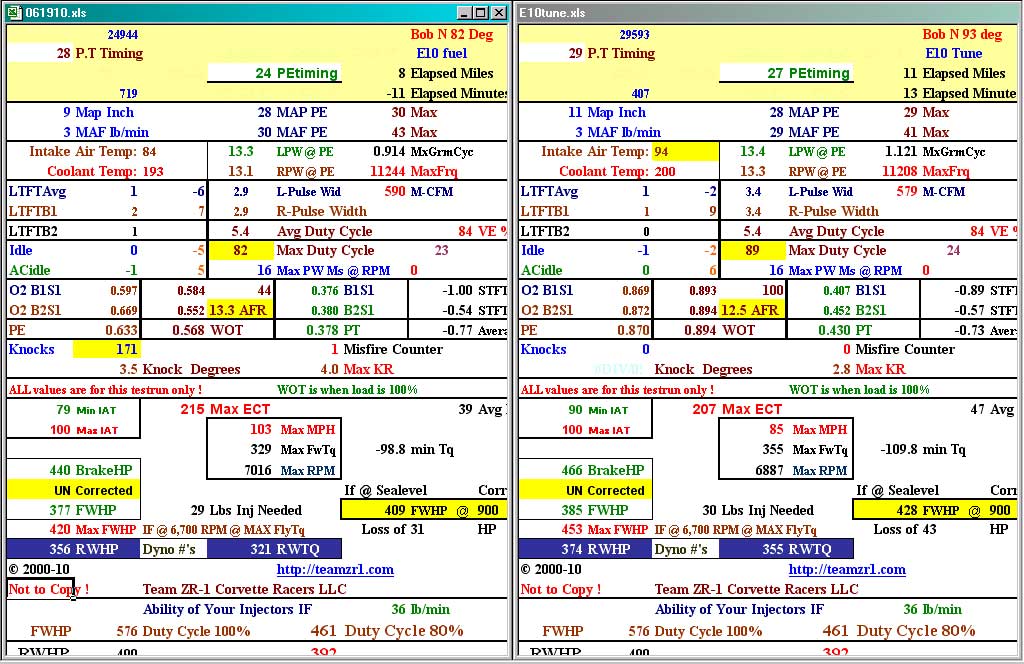Close the 061910.xls workbook window
This screenshot has width=1024, height=664.
[x=499, y=13]
